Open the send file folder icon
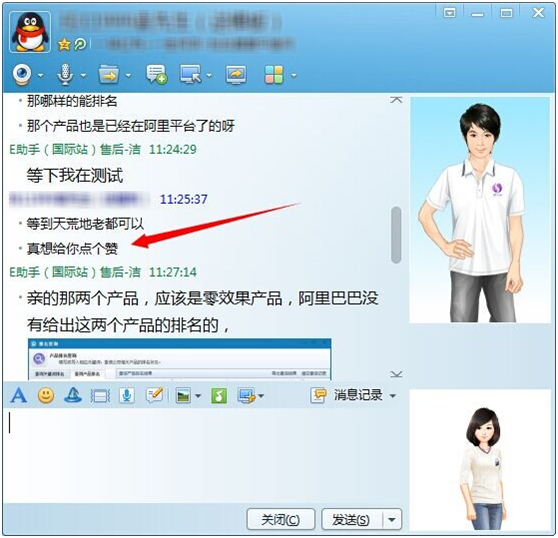 109,75
